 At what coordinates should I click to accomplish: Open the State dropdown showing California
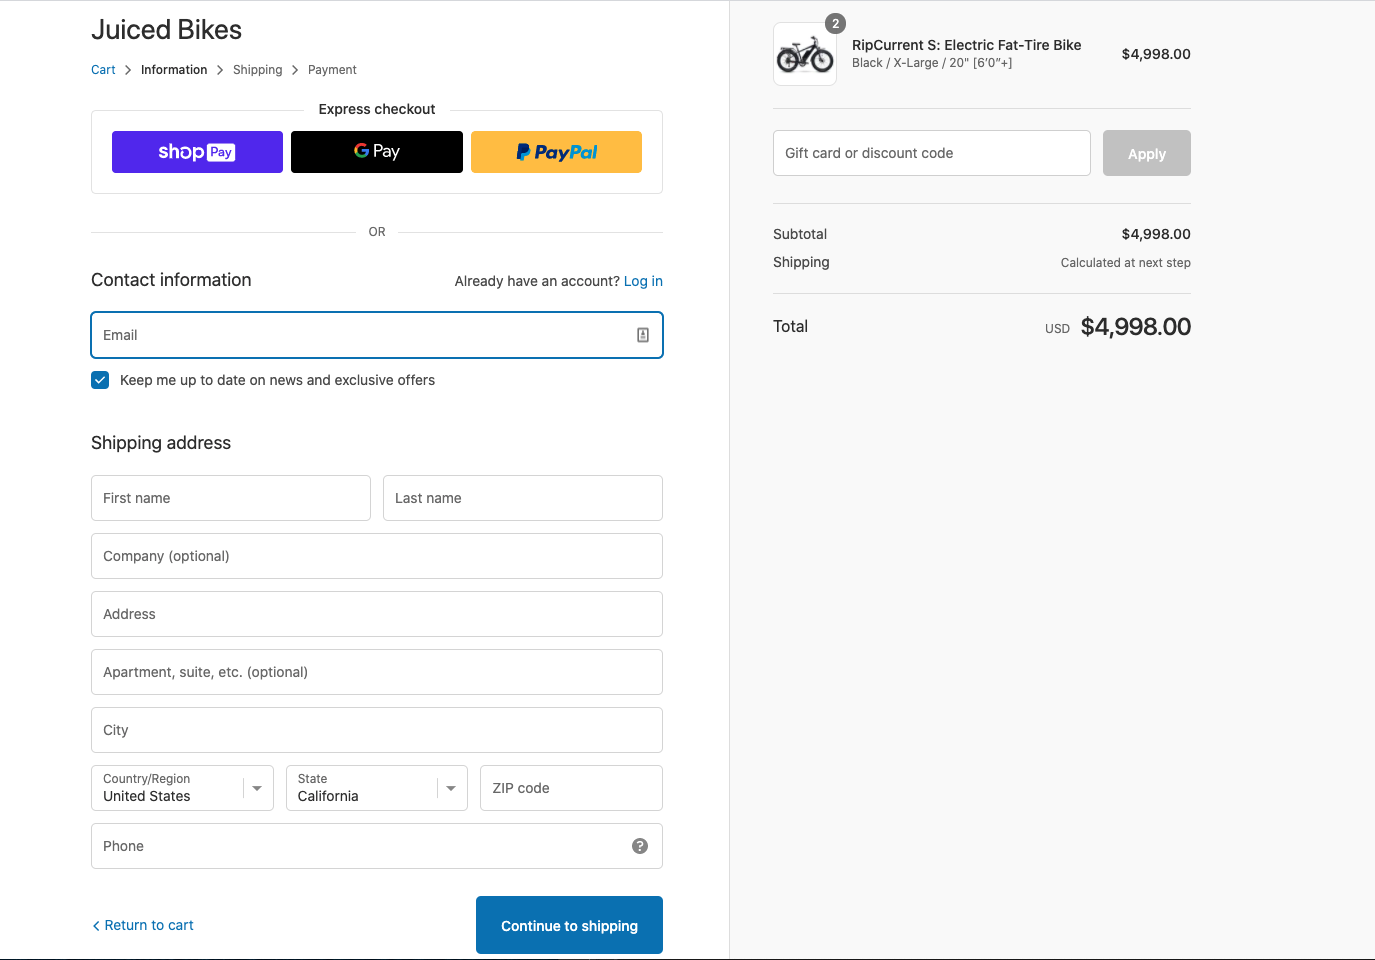(377, 788)
